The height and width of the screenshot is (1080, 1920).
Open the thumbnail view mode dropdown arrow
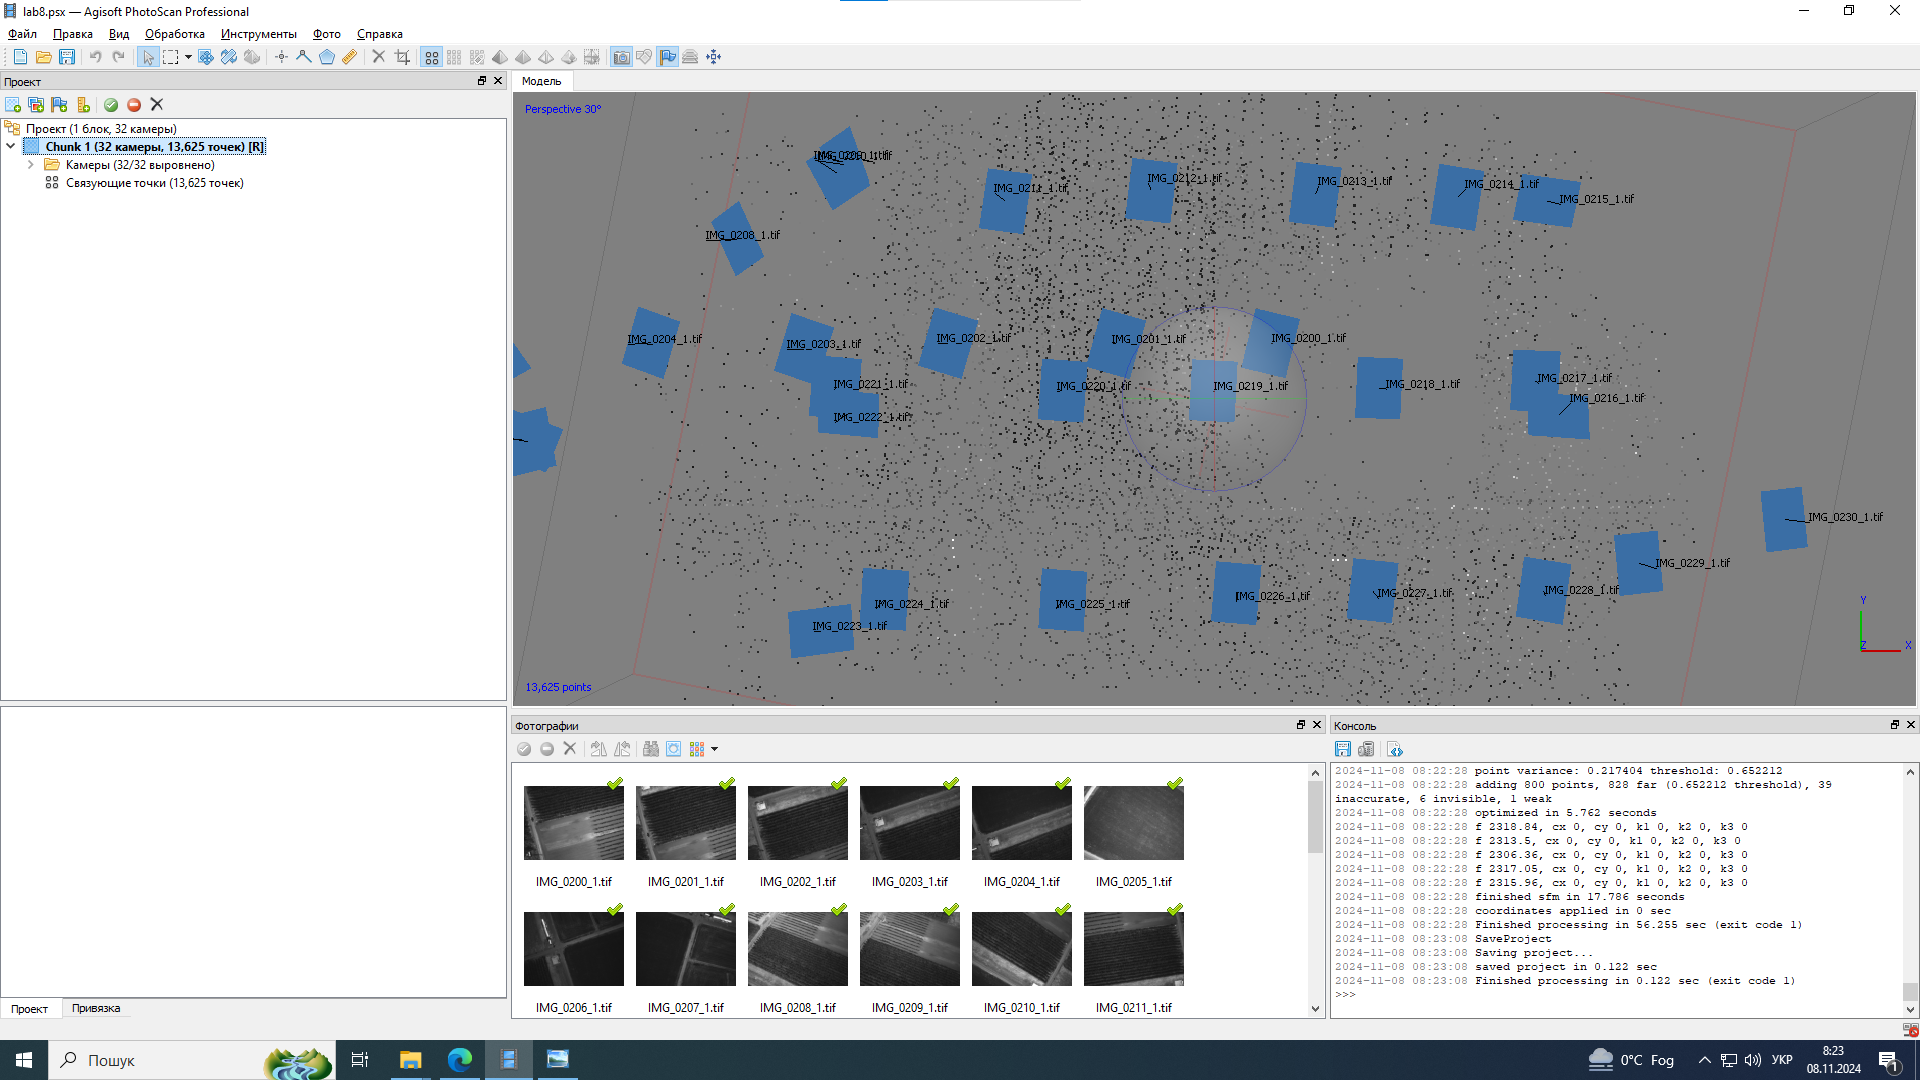[714, 749]
